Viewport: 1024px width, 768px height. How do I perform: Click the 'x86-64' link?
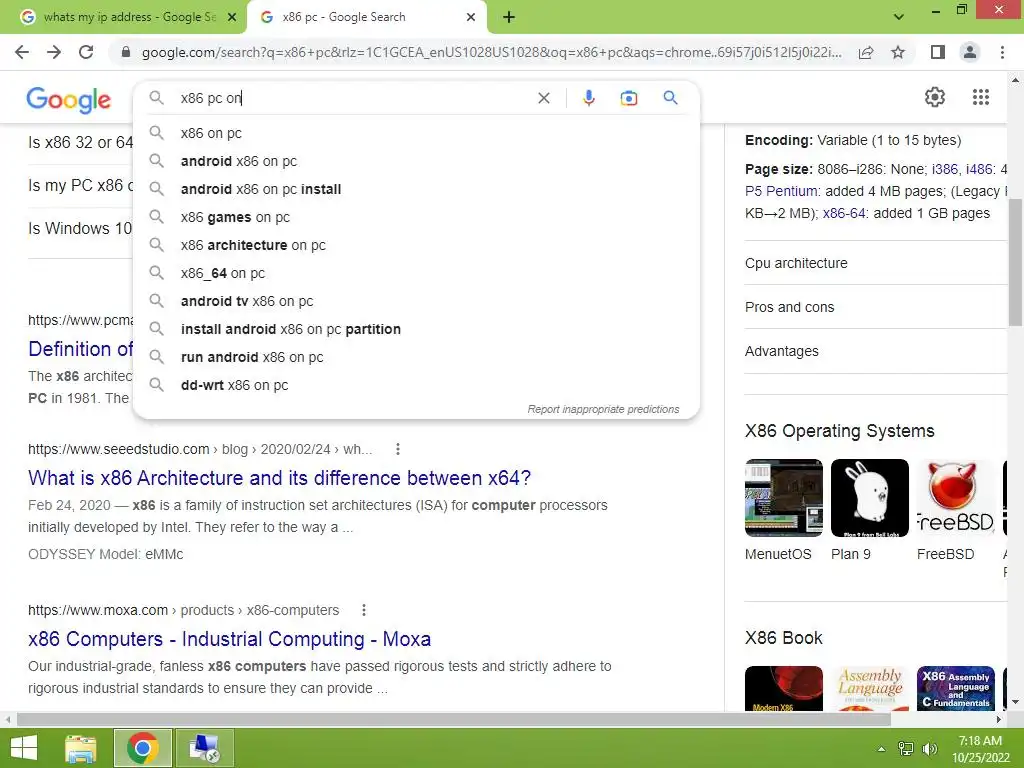click(x=844, y=214)
